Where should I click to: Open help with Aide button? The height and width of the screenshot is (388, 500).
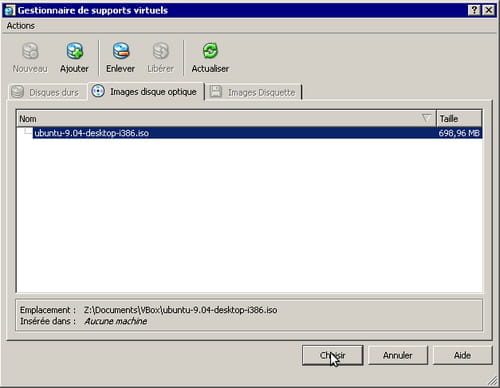[462, 355]
